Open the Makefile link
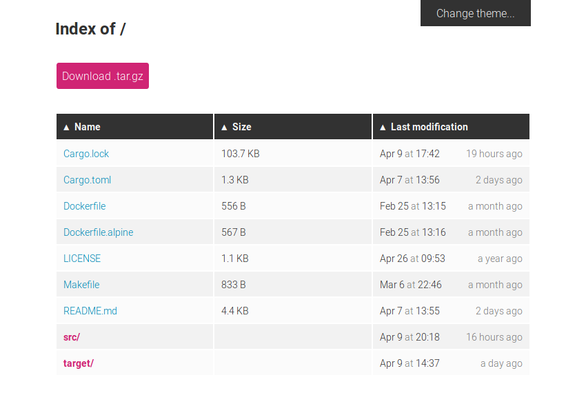The image size is (586, 393). tap(81, 285)
